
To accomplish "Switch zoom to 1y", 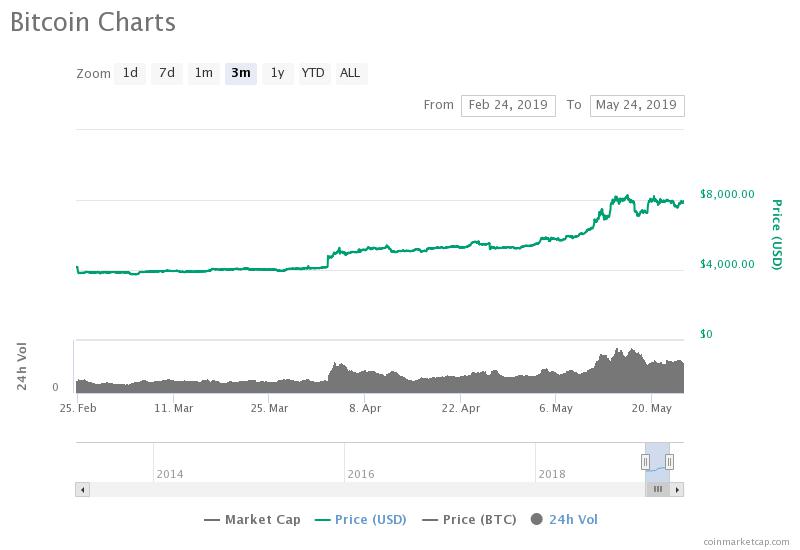I will coord(277,73).
